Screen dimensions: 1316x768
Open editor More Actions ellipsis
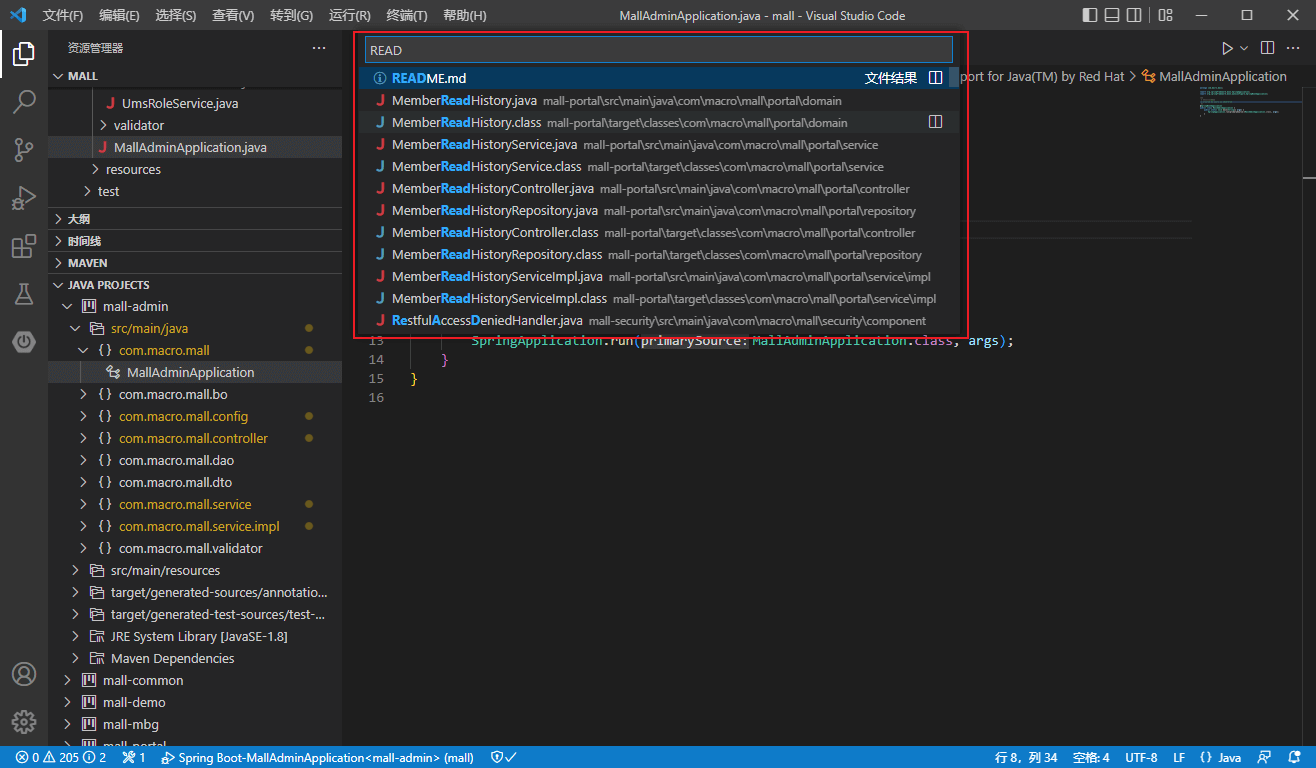(x=1295, y=48)
